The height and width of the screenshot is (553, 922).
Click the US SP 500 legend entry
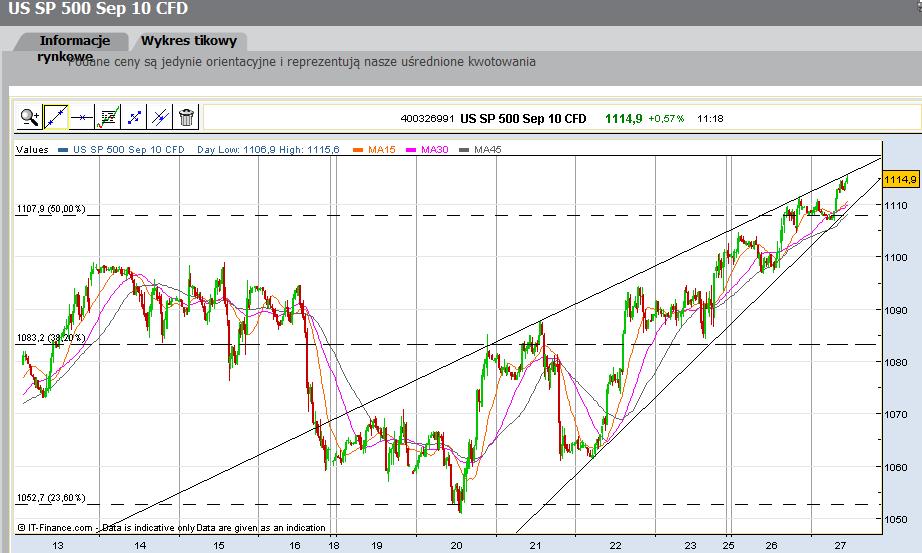click(x=122, y=149)
